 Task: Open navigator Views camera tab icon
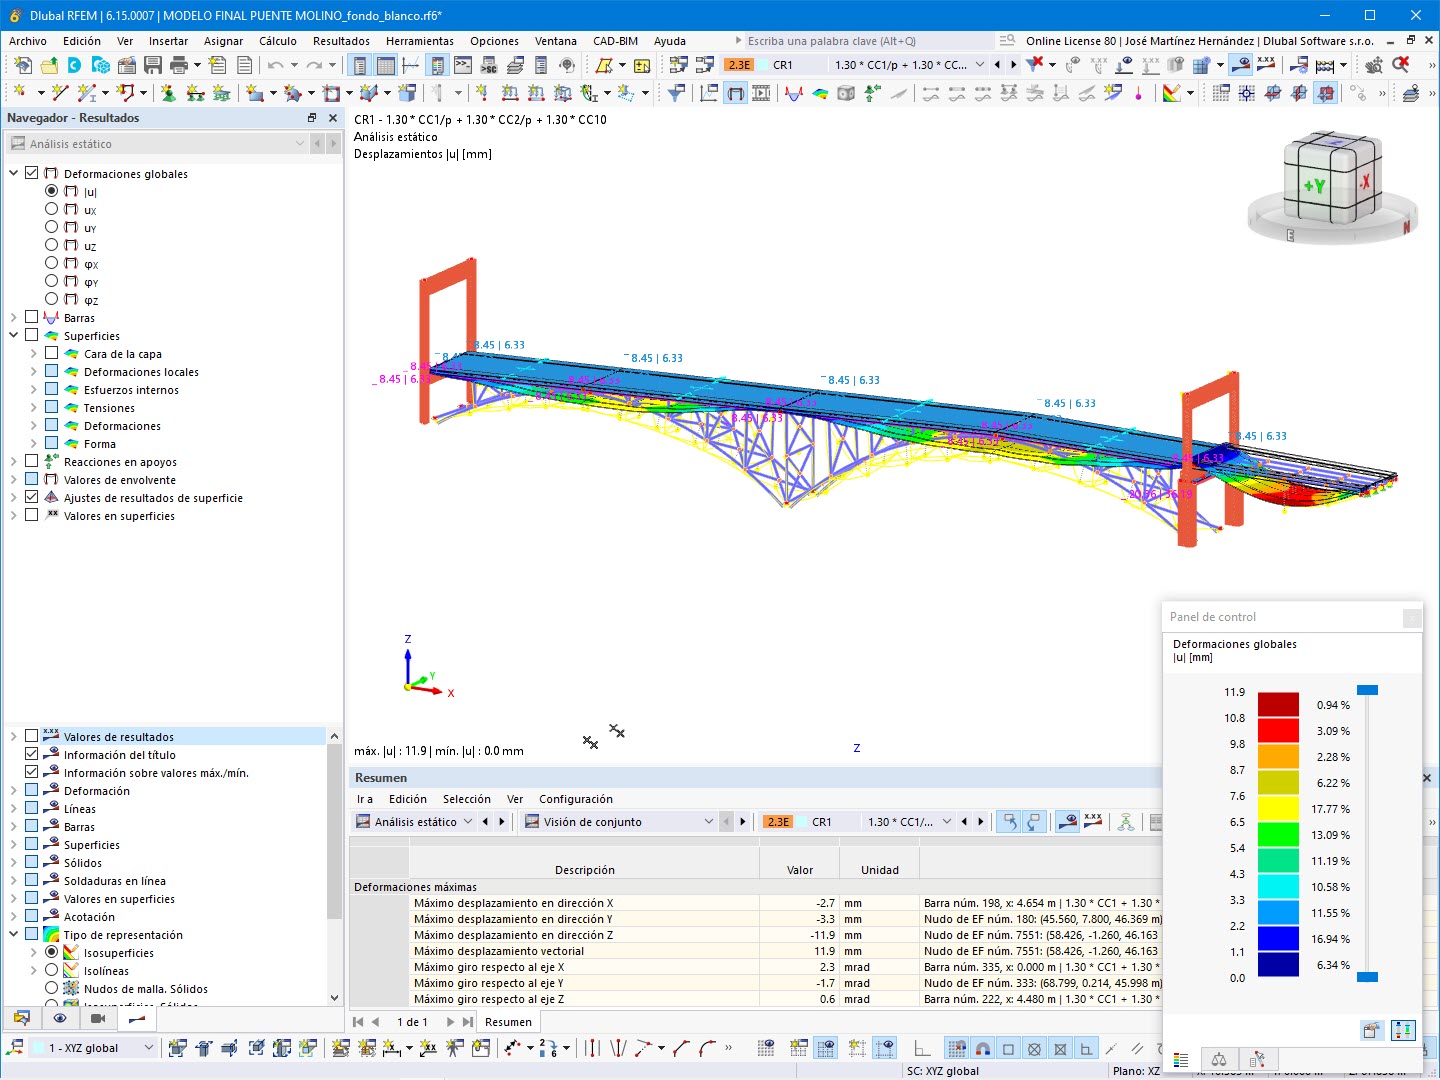[x=98, y=1019]
